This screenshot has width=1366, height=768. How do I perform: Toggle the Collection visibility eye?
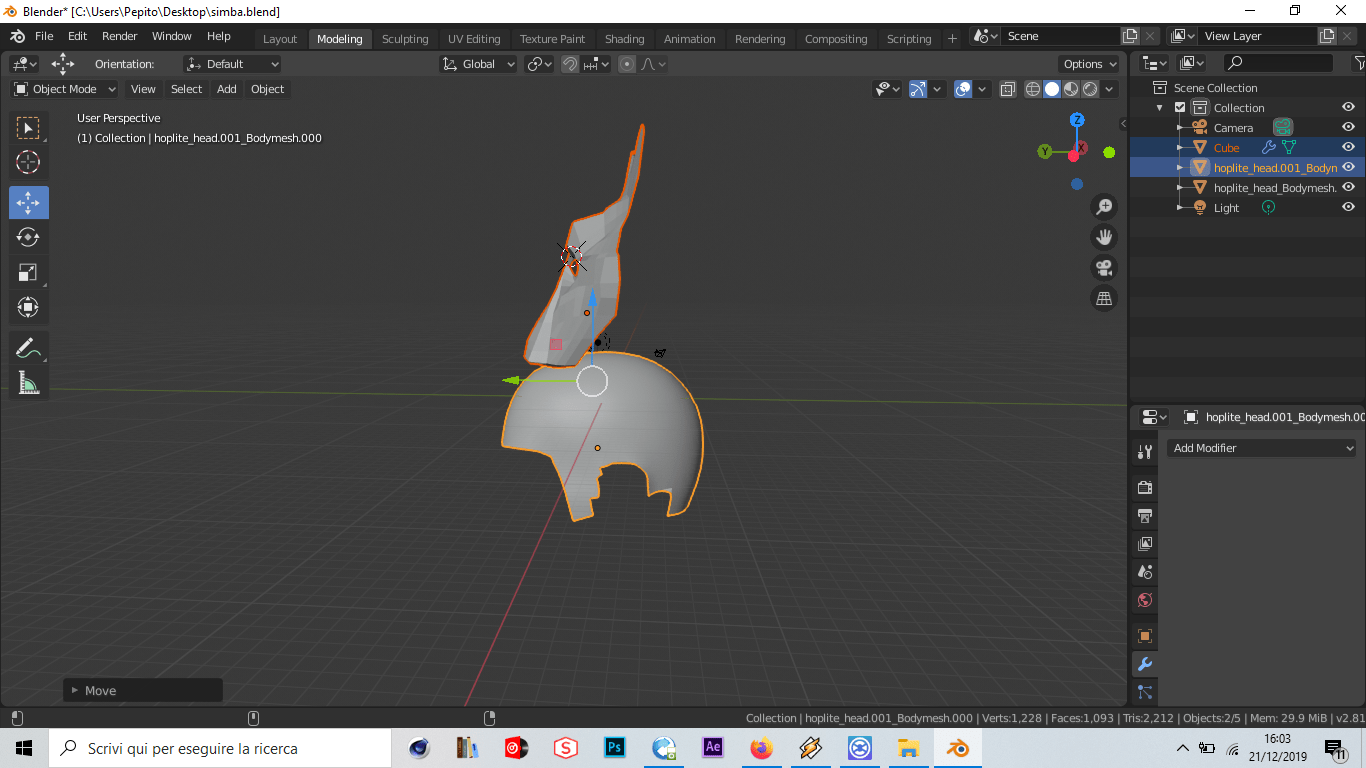[x=1348, y=107]
